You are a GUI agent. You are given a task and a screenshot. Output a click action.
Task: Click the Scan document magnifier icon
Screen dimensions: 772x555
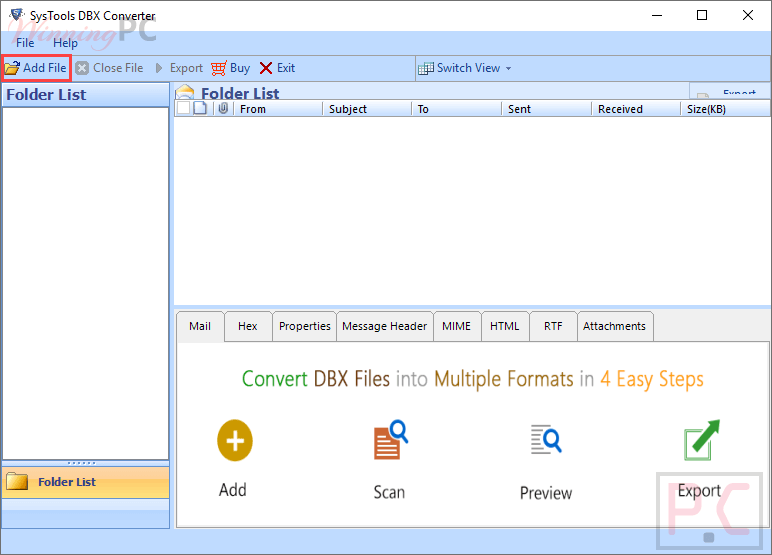coord(390,440)
